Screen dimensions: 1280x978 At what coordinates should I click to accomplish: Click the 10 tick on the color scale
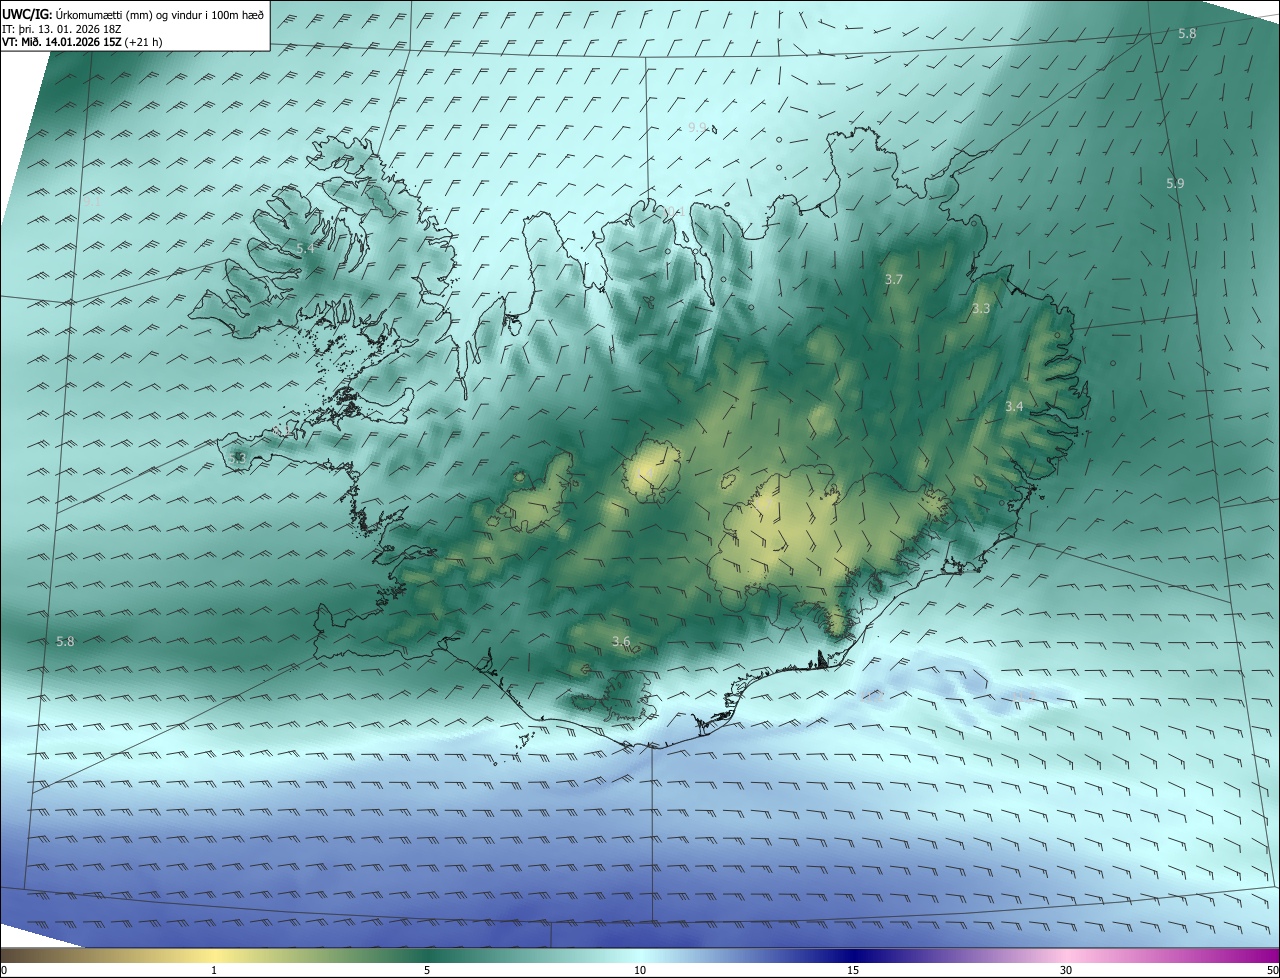(640, 970)
